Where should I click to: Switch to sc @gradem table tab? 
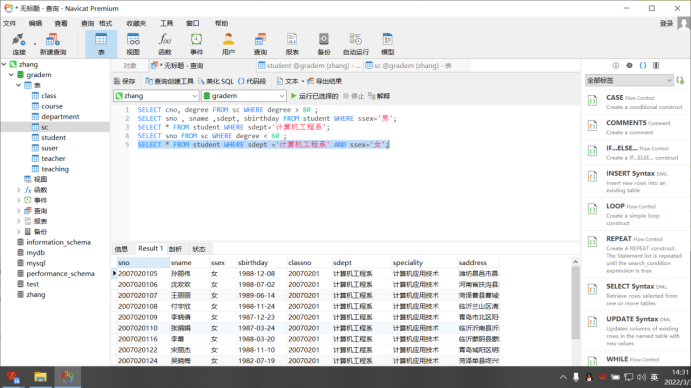[409, 66]
